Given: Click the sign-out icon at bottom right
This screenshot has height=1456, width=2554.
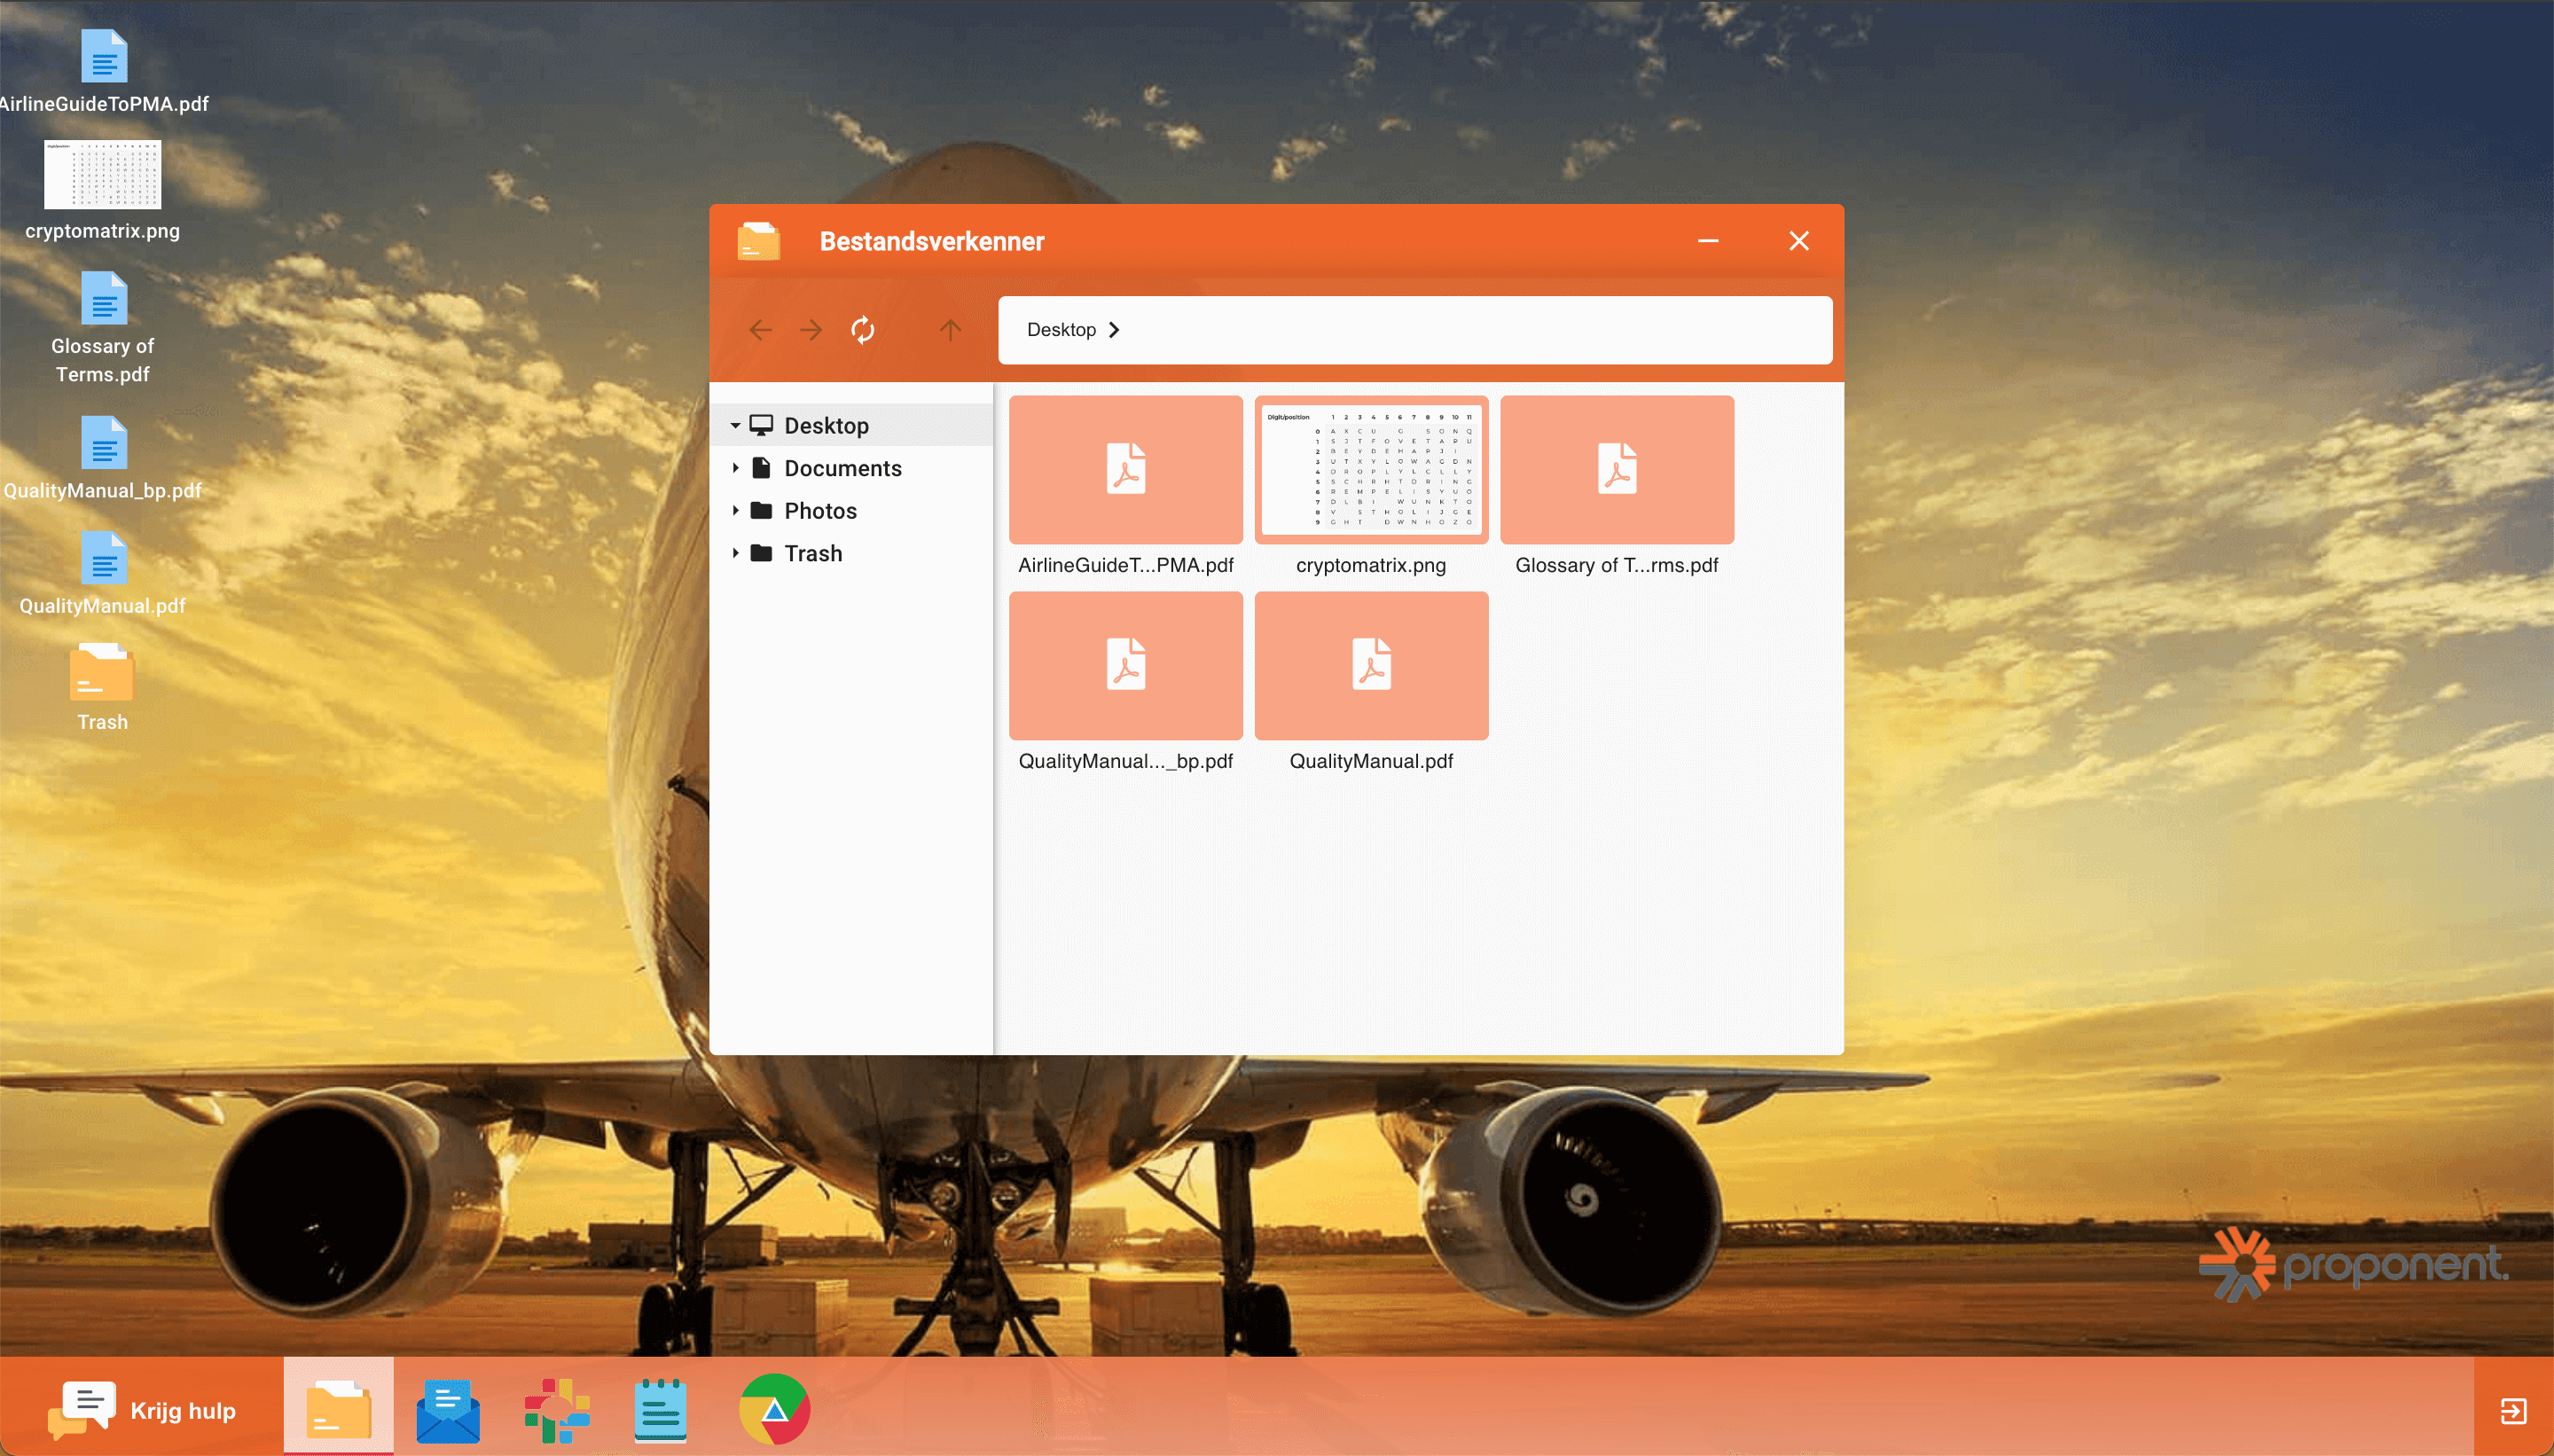Looking at the screenshot, I should (2516, 1412).
